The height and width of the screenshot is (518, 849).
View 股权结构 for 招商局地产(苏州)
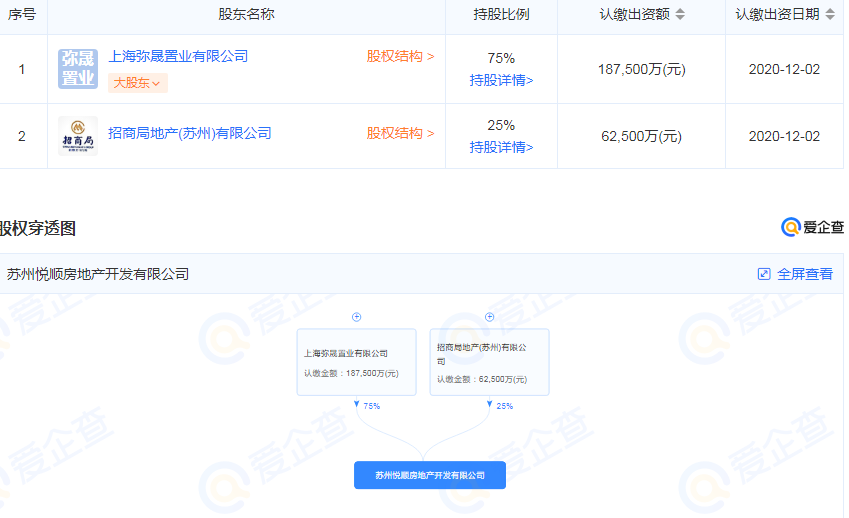[400, 133]
